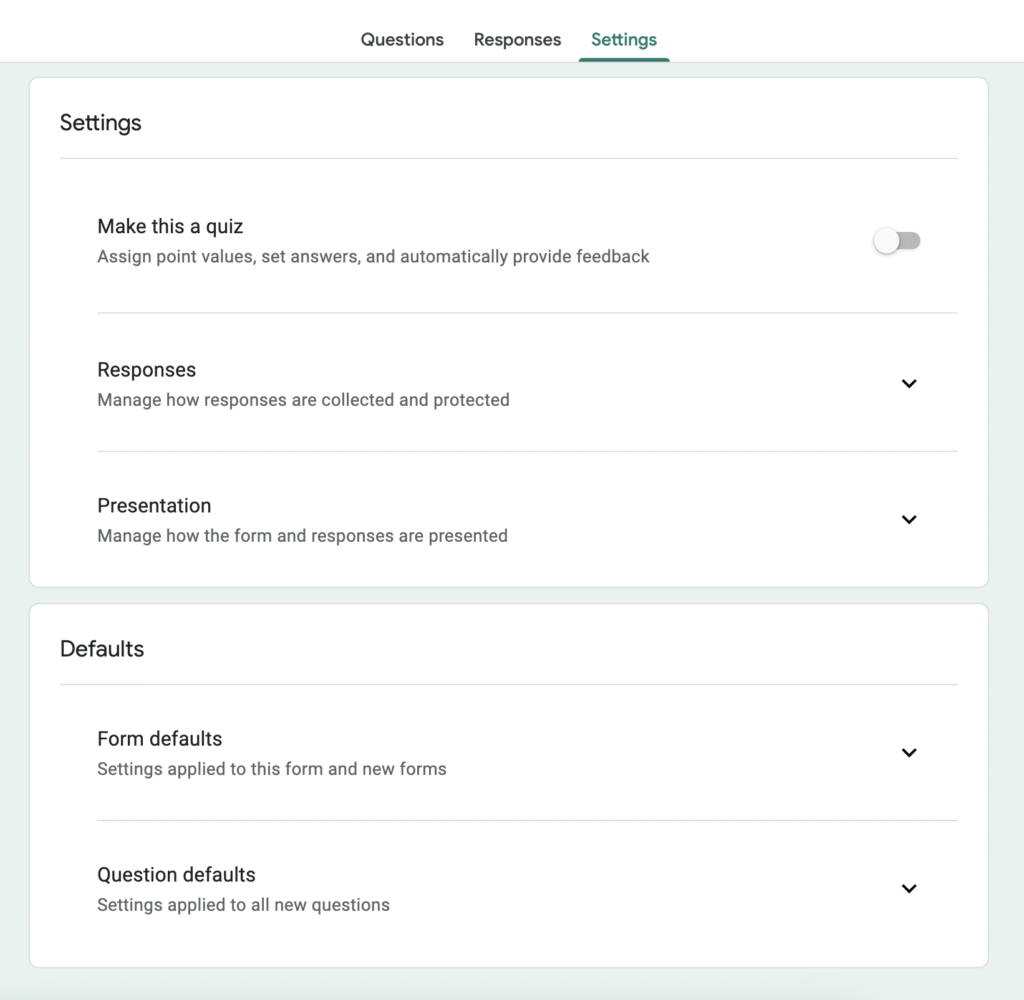Image resolution: width=1024 pixels, height=1000 pixels.
Task: Click the 'Make this a quiz' heading
Action: click(169, 226)
